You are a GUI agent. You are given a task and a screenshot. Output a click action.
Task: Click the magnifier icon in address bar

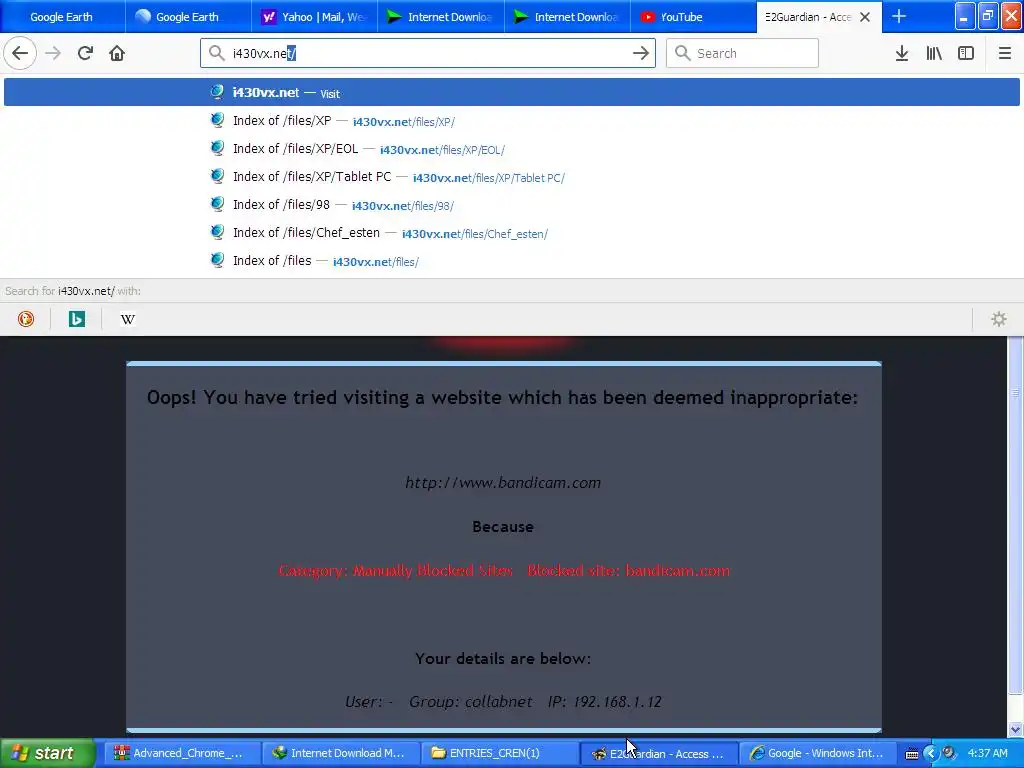(217, 53)
